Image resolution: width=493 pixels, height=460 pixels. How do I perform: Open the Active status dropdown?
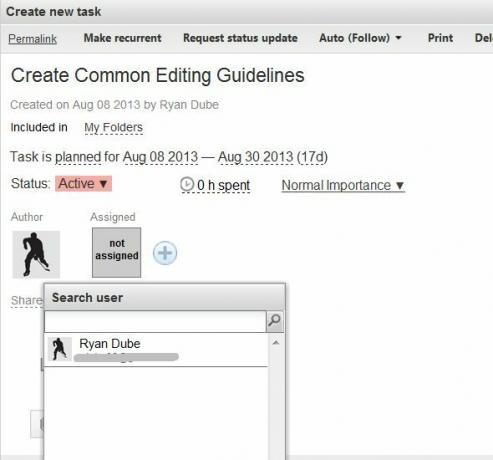point(83,184)
